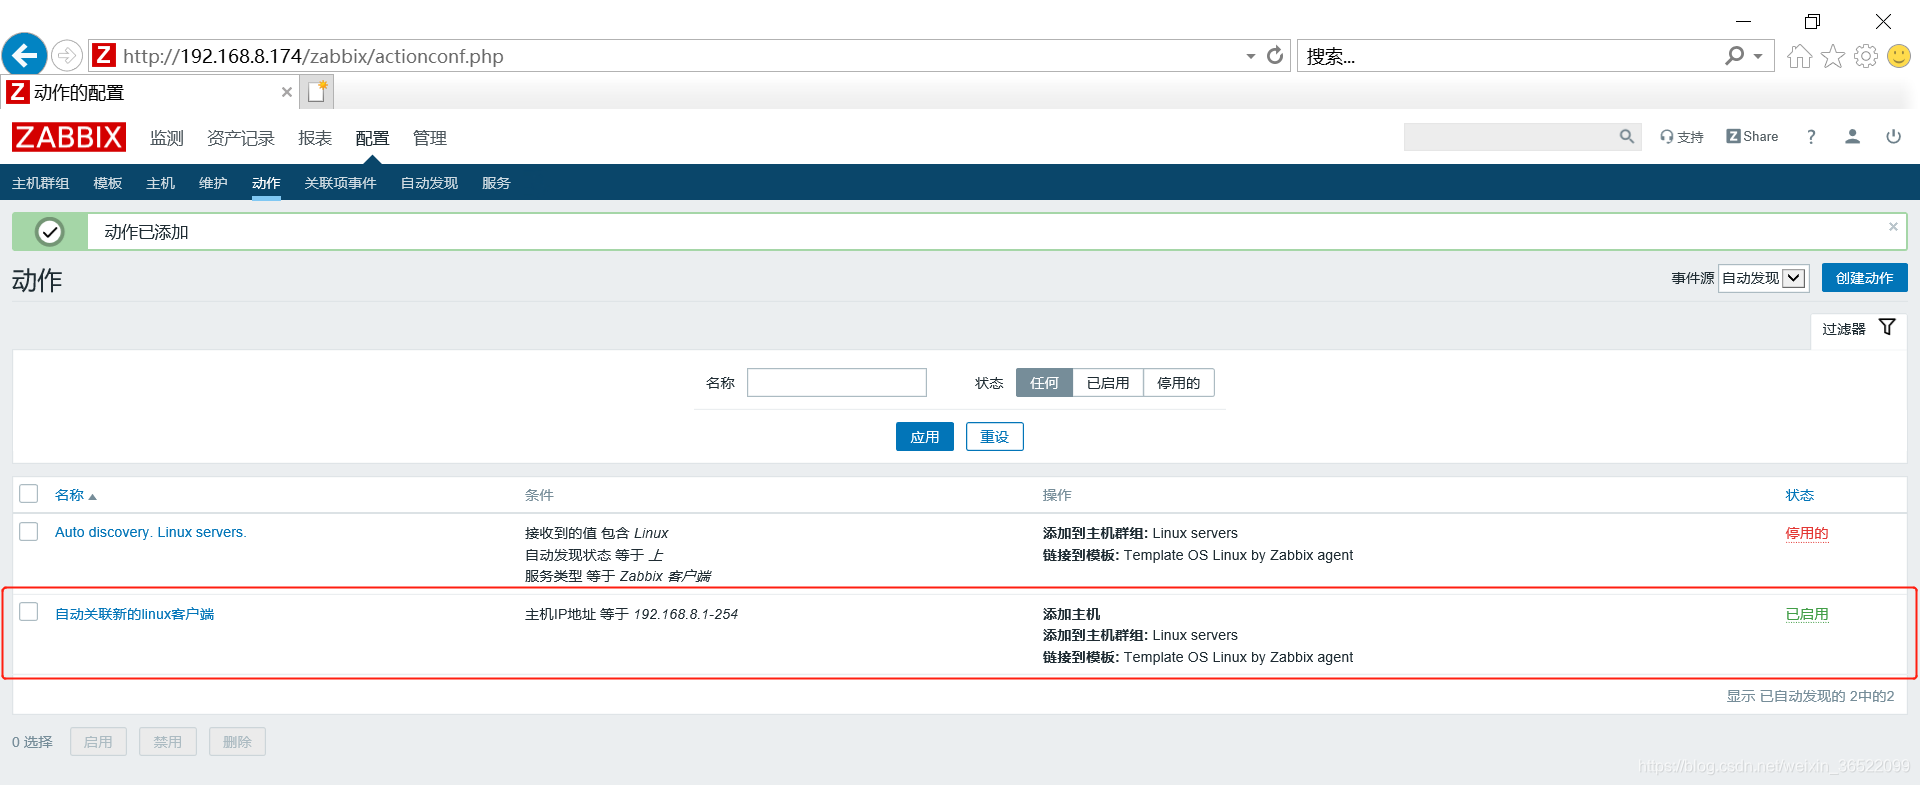Select 已启用 status filter
The width and height of the screenshot is (1920, 785).
click(1108, 383)
